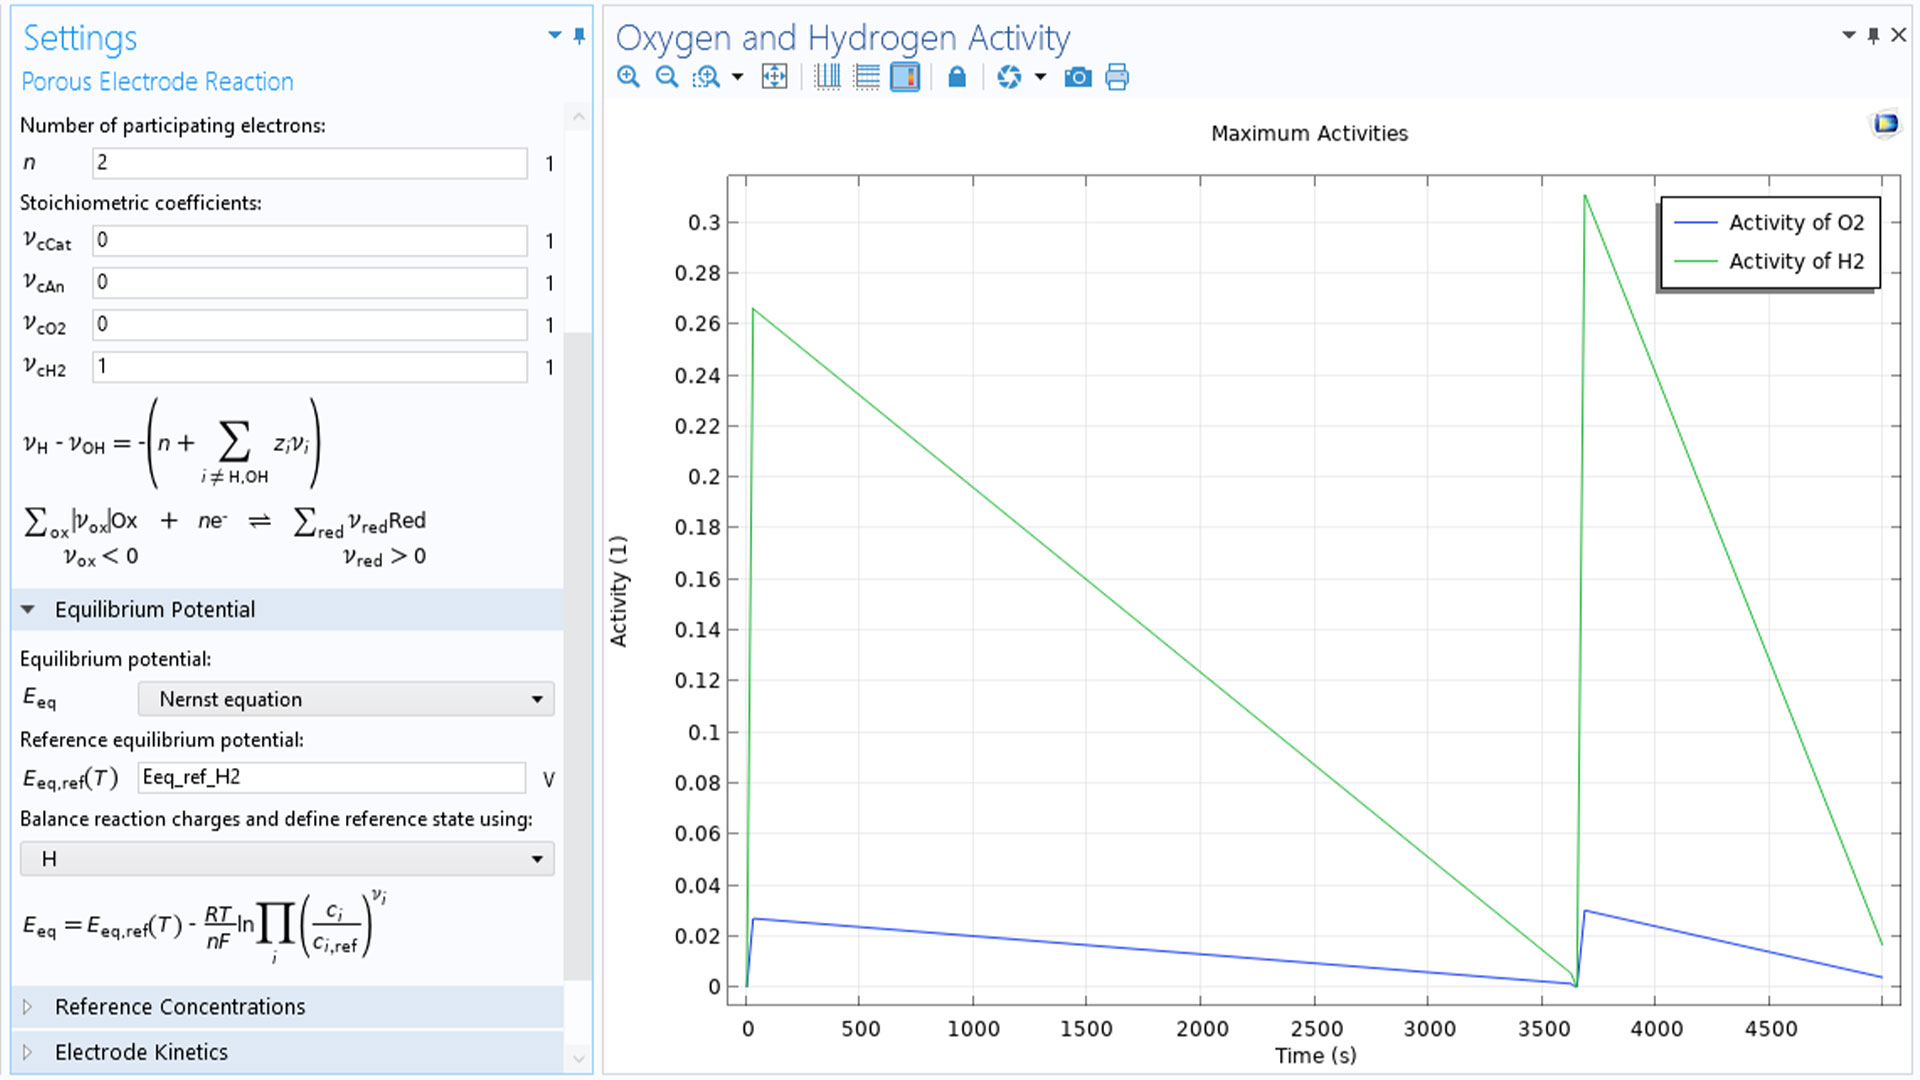The width and height of the screenshot is (1920, 1080).
Task: Click the Zoom Out icon
Action: [x=667, y=77]
